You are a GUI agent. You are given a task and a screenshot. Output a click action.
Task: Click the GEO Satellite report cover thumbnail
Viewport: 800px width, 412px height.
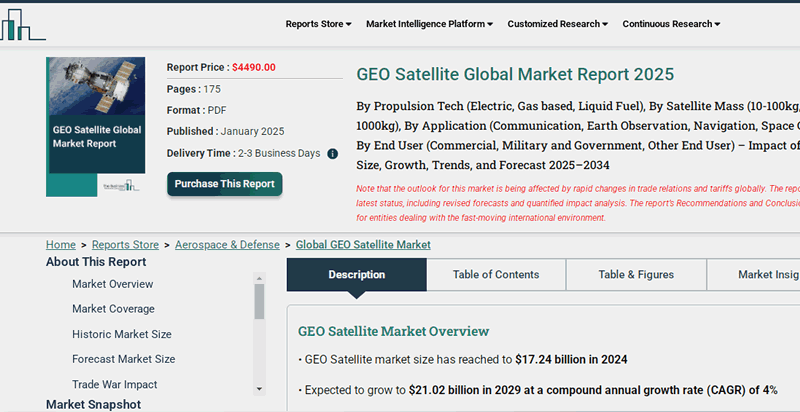(x=96, y=126)
